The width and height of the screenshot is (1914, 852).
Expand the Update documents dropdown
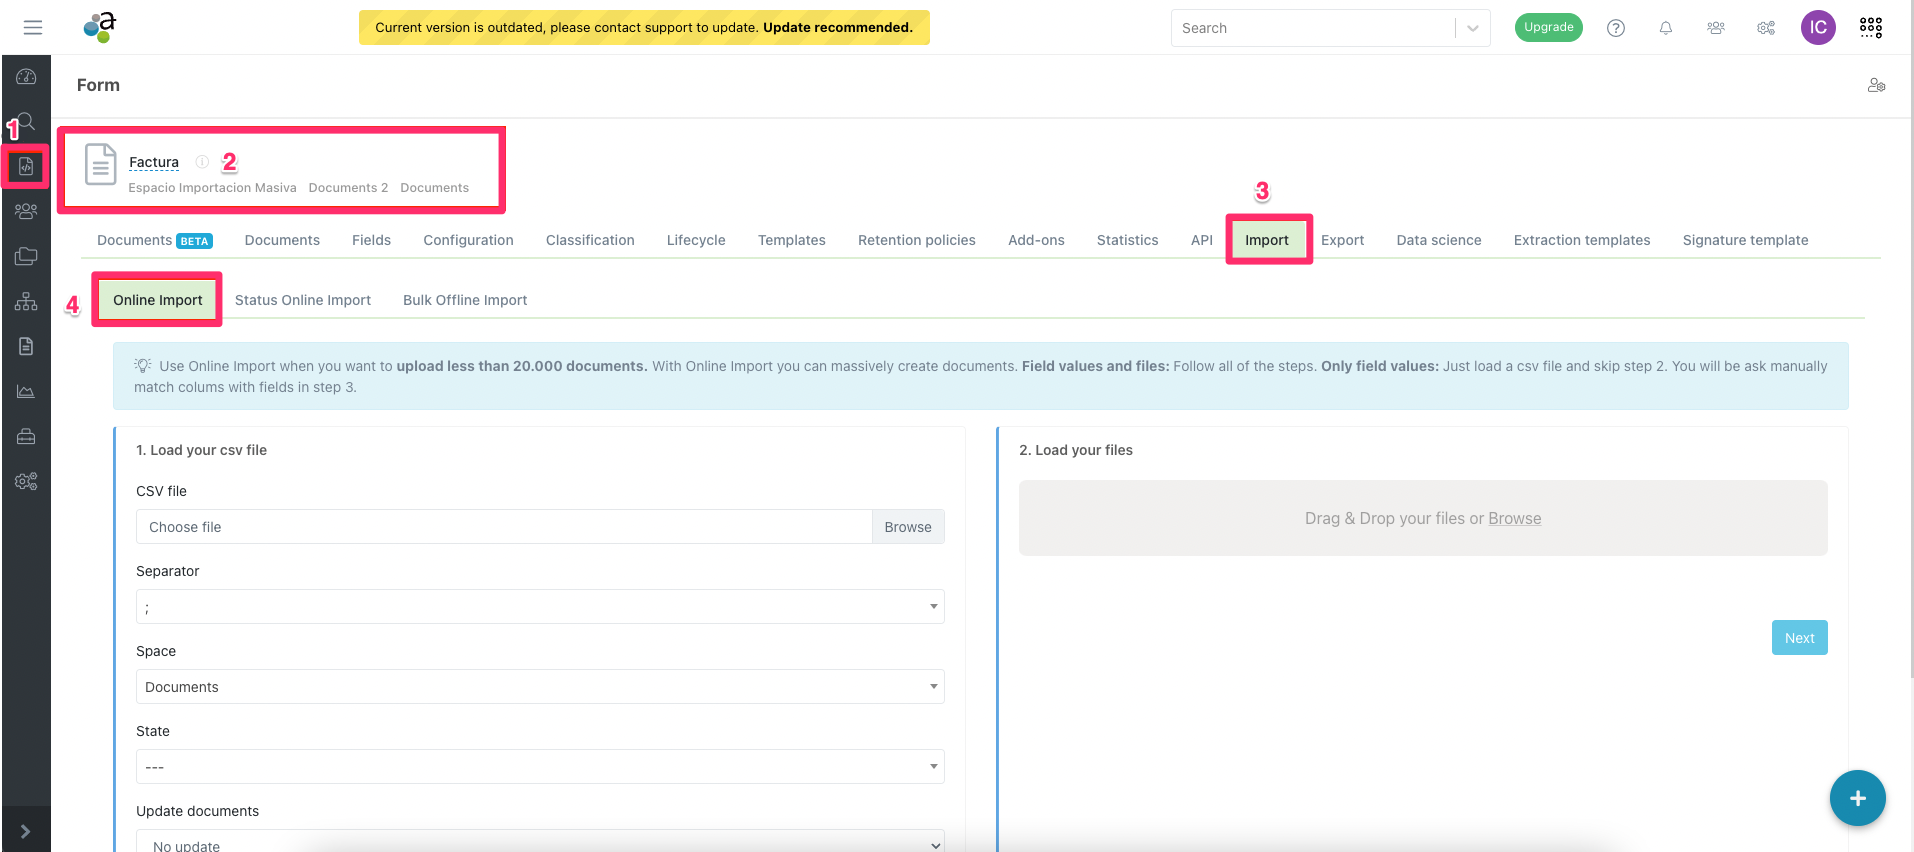pos(540,843)
